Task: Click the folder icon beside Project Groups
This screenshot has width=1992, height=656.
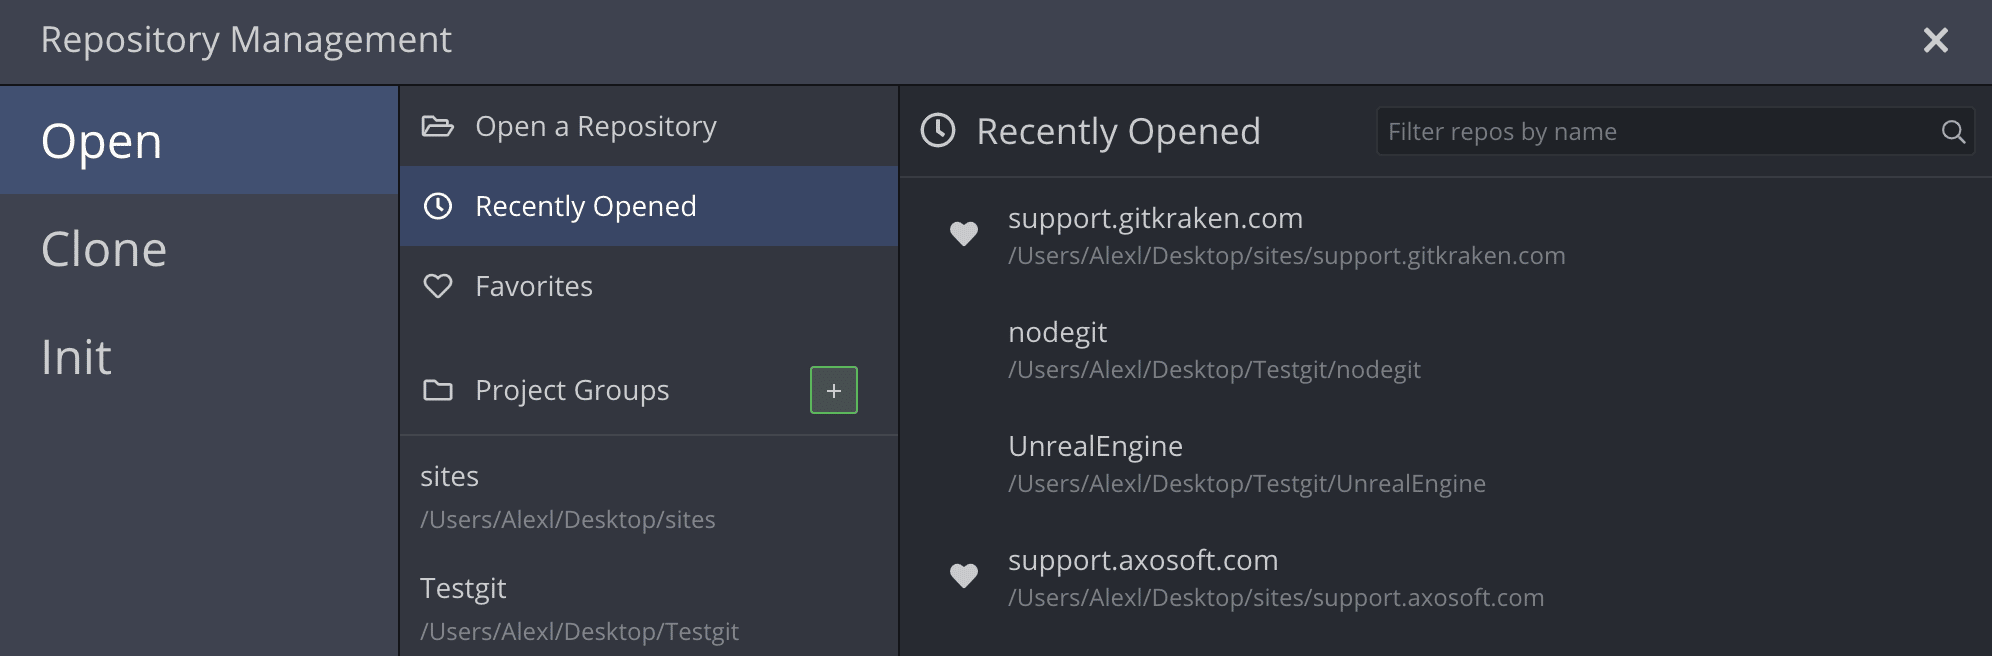Action: pos(437,390)
